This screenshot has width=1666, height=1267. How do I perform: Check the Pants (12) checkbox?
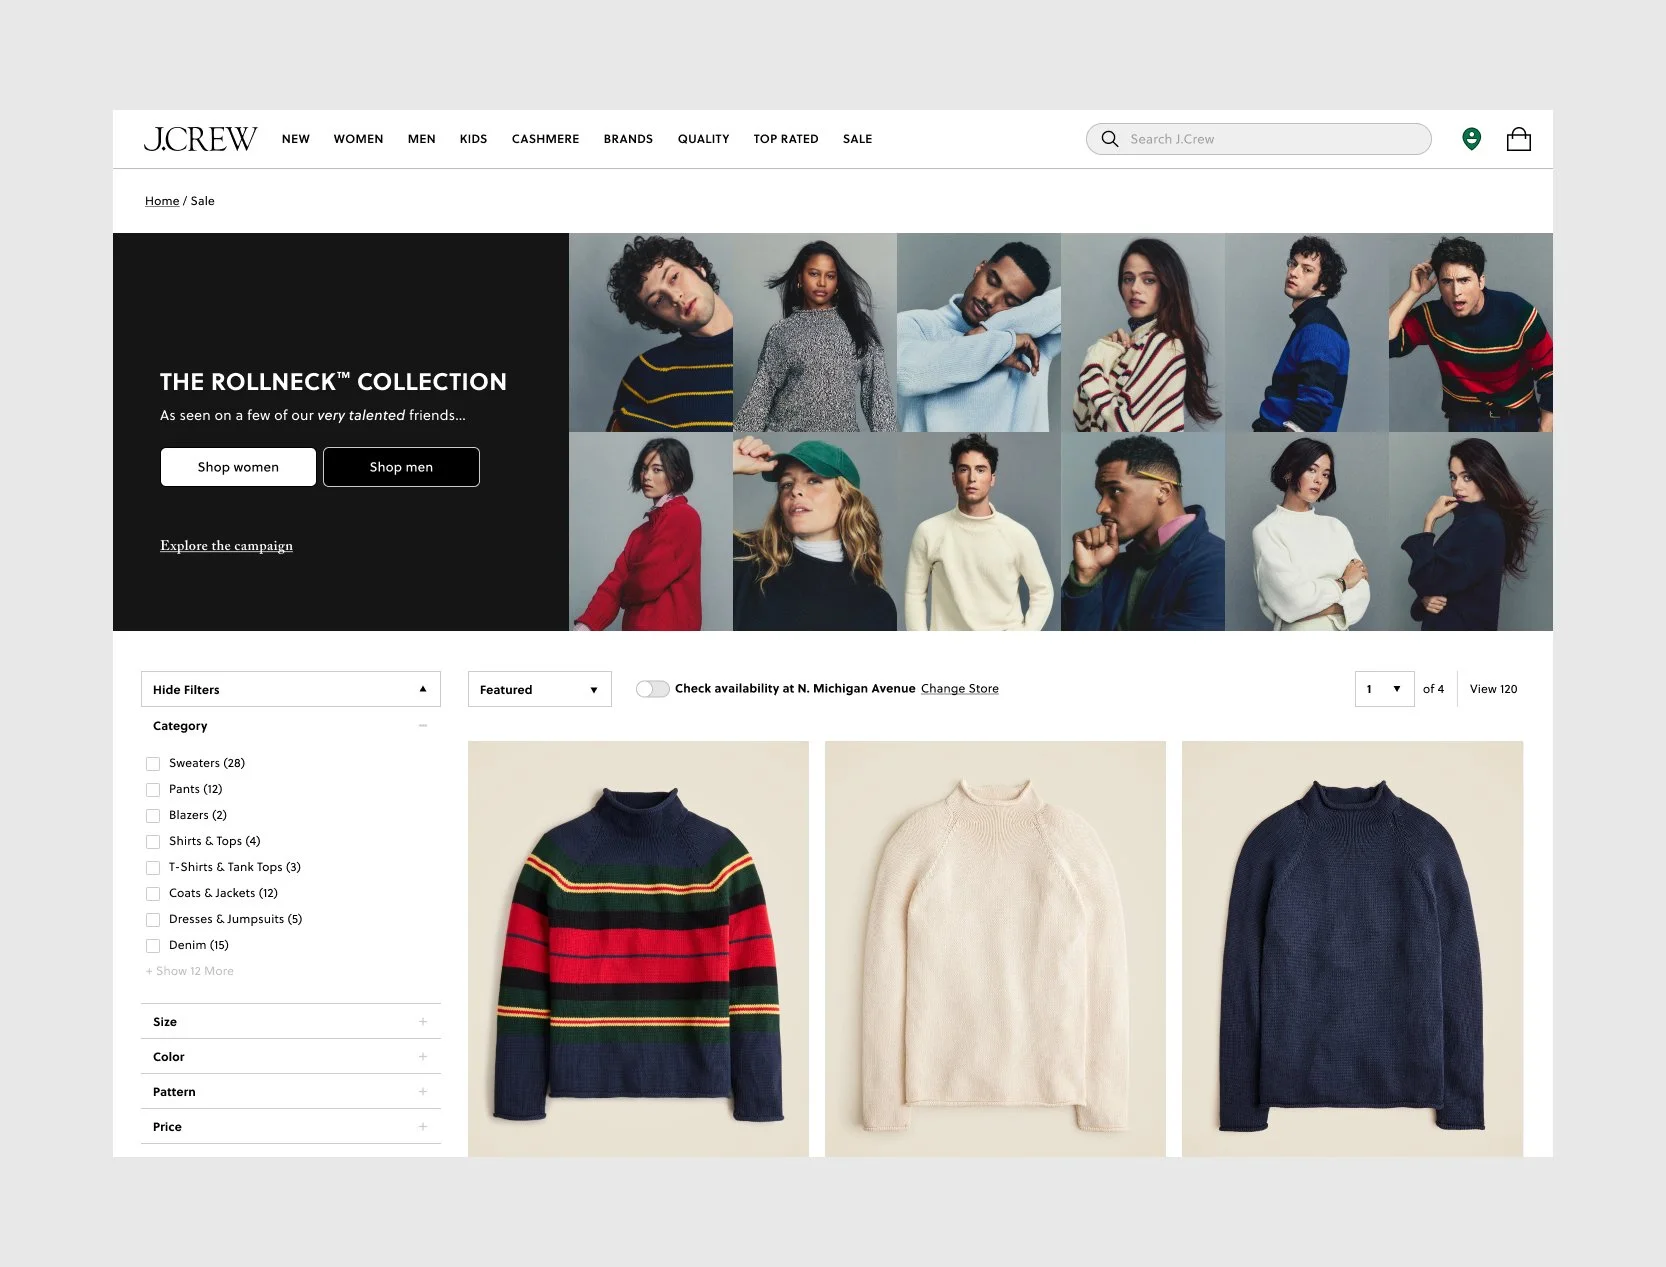click(x=153, y=790)
